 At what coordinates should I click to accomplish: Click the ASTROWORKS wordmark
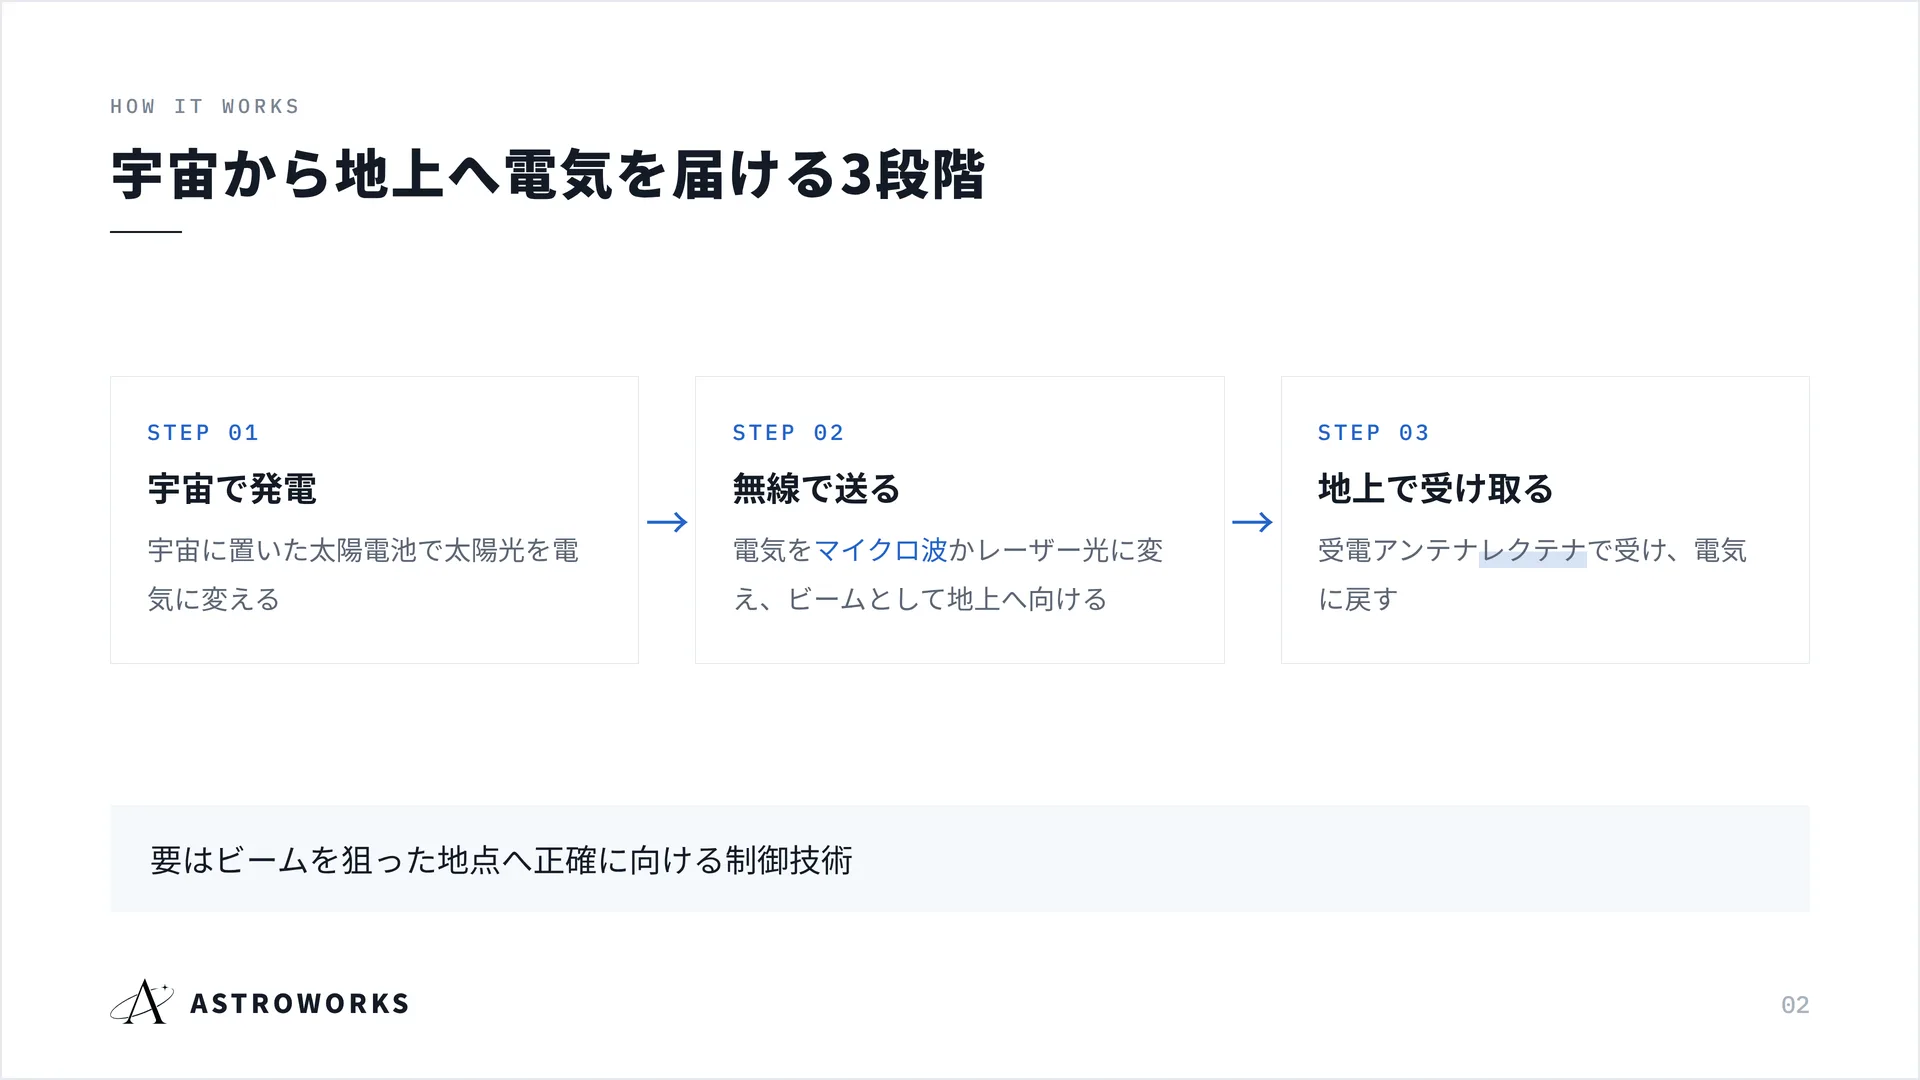click(299, 1003)
